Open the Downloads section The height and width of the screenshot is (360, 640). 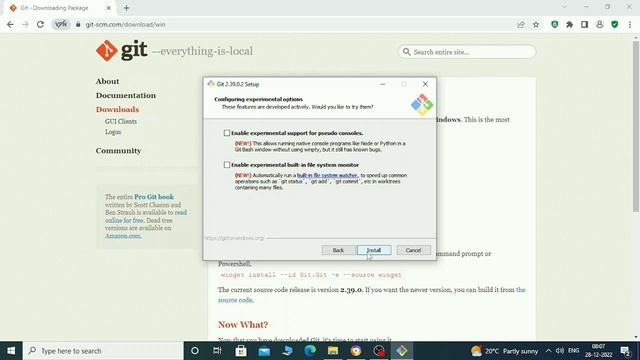(117, 109)
